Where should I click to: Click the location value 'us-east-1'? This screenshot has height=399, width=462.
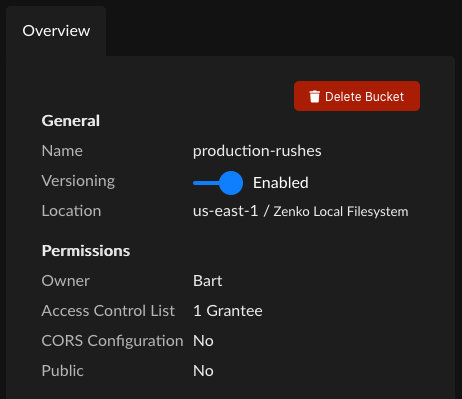[225, 211]
